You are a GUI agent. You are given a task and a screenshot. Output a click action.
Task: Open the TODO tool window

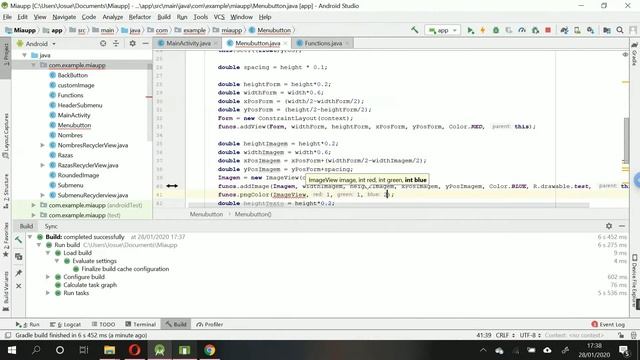103,324
